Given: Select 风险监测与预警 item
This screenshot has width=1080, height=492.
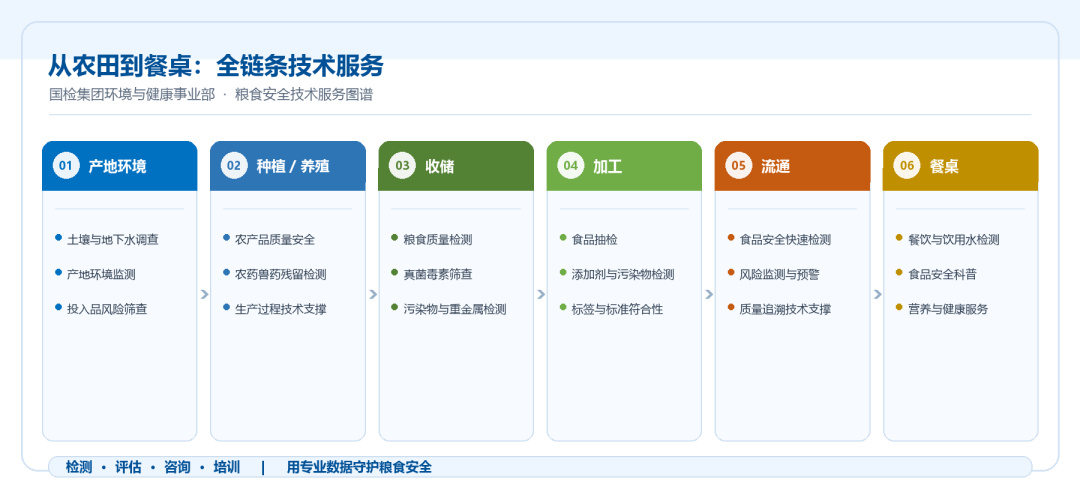Looking at the screenshot, I should (779, 274).
